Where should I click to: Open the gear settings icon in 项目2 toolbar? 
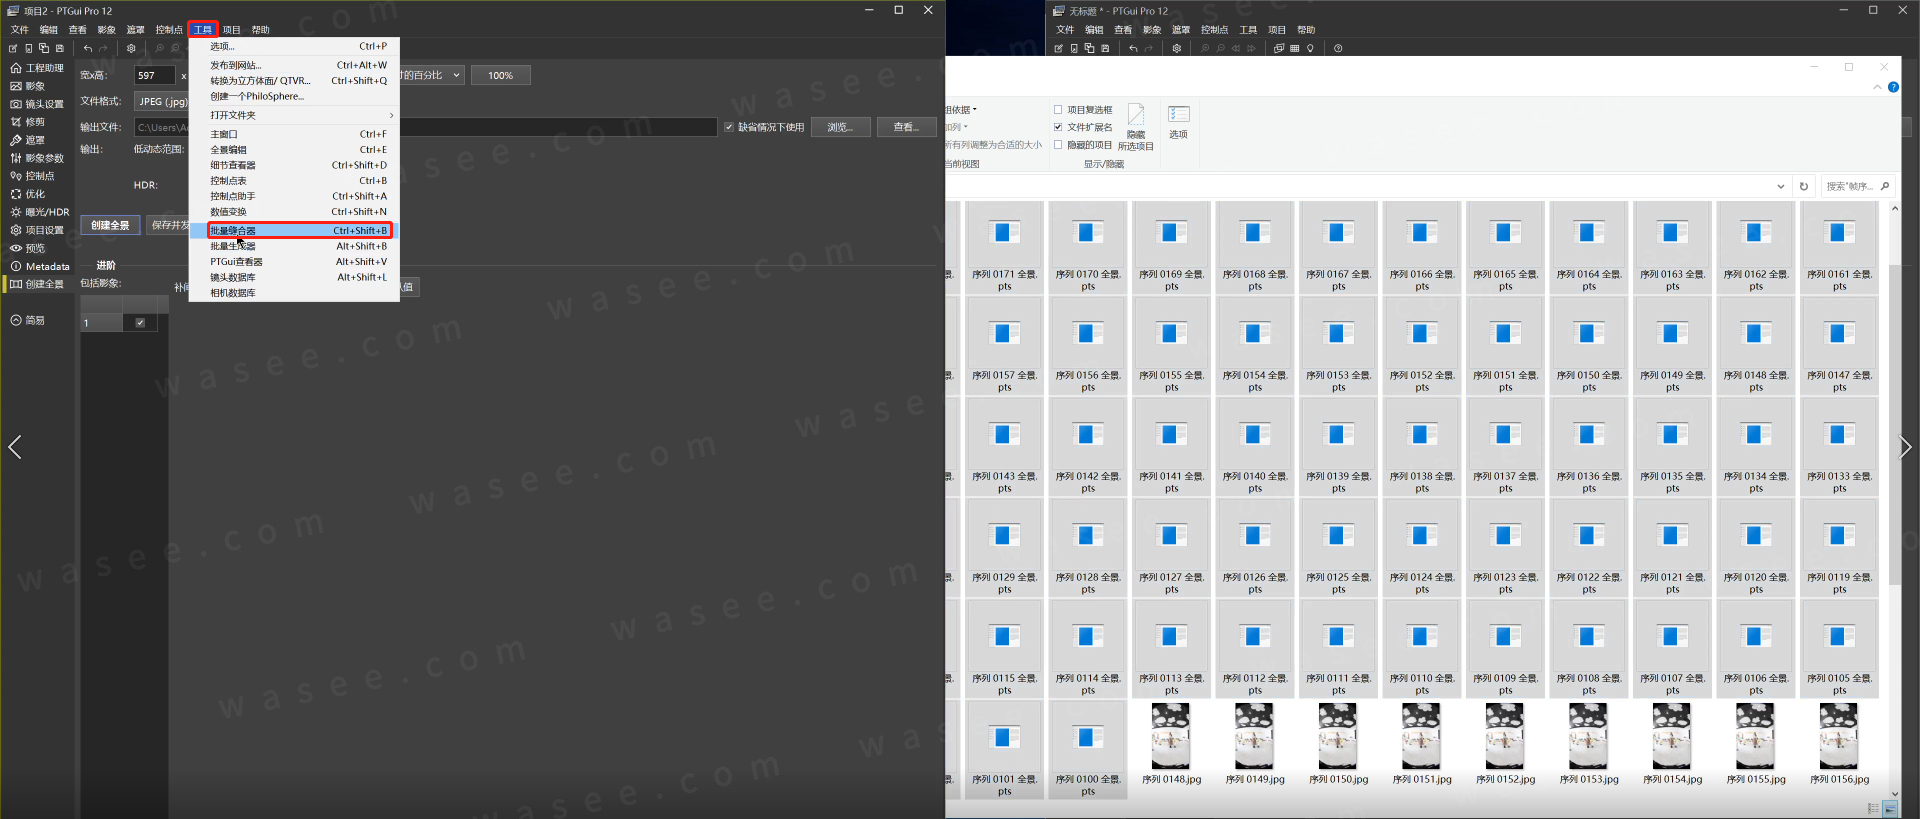point(131,48)
